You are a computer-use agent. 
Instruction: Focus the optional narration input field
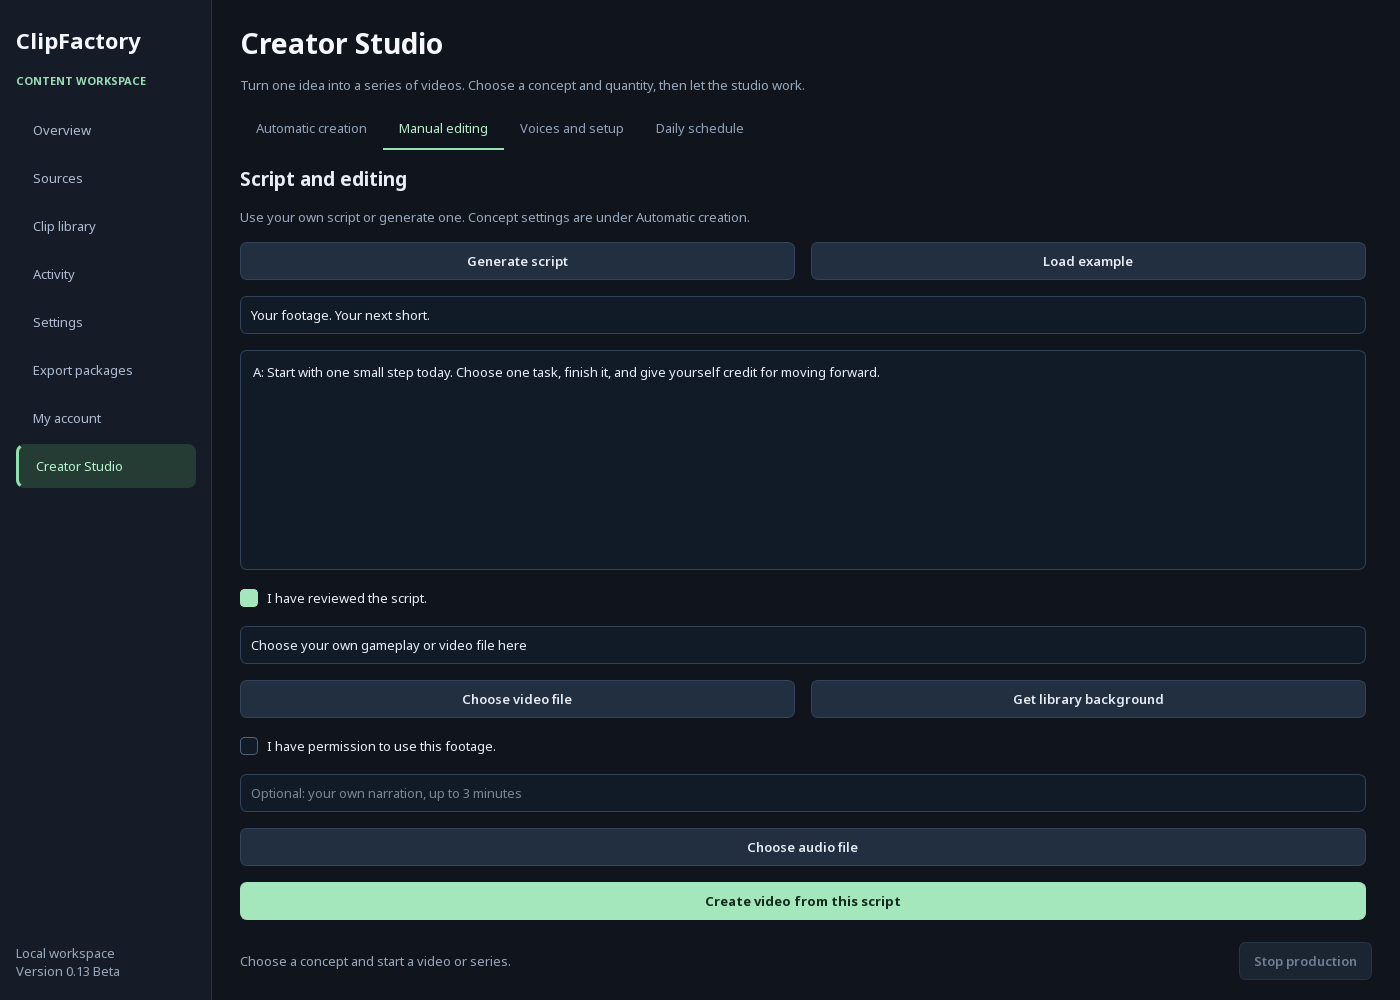[803, 793]
